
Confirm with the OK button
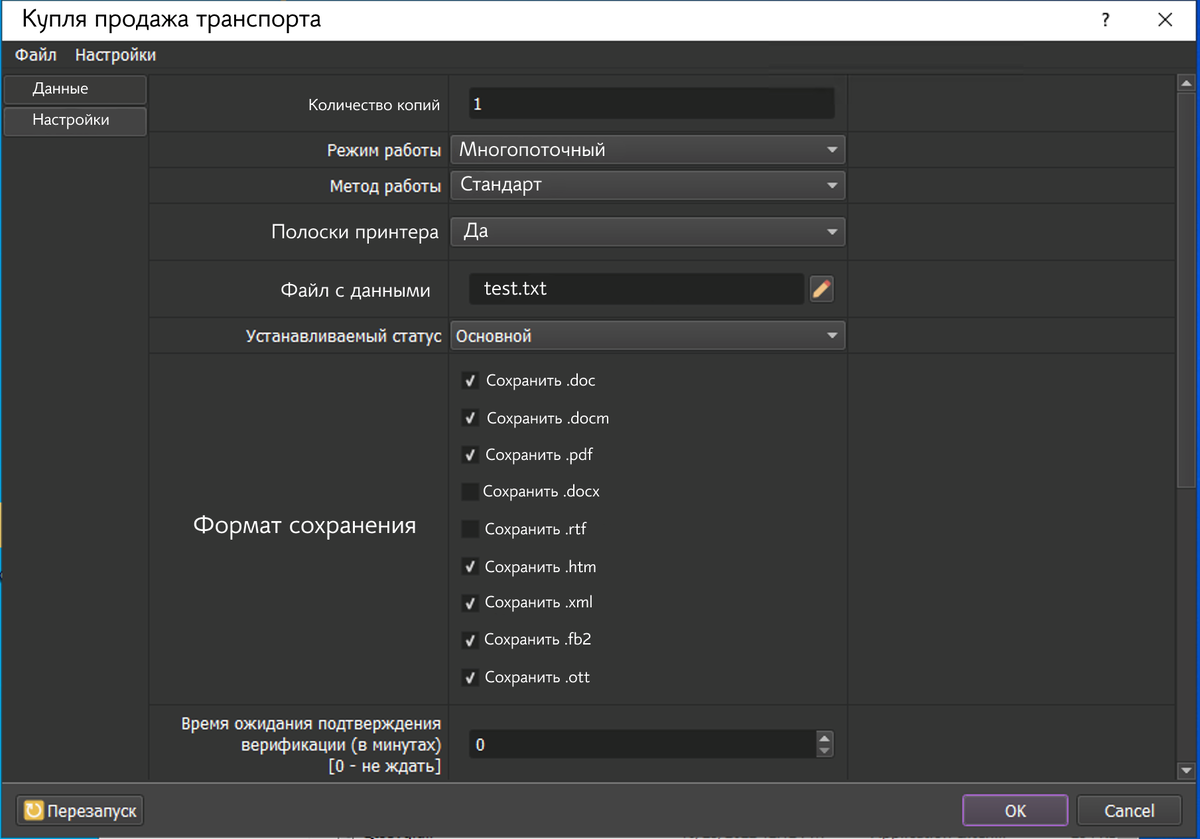1015,810
